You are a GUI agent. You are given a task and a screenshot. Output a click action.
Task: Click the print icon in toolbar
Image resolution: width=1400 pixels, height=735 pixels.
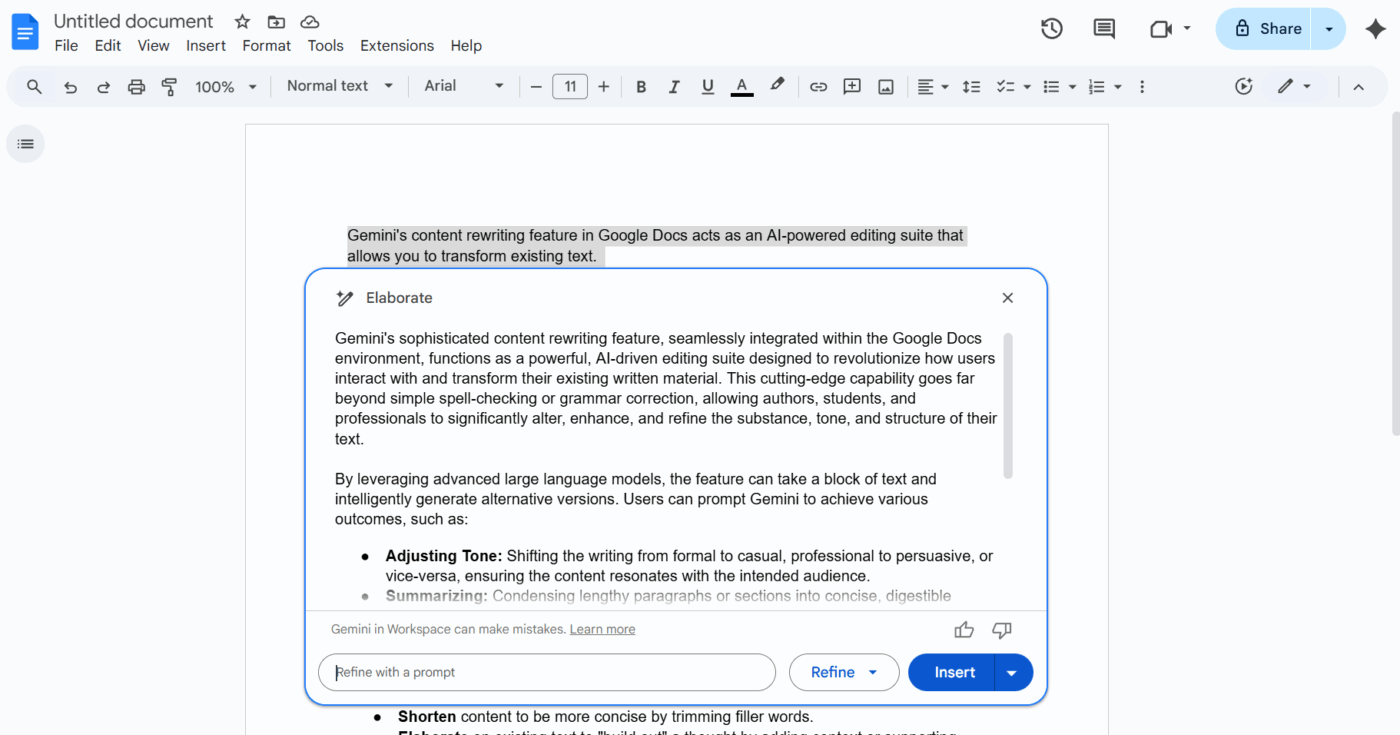136,87
